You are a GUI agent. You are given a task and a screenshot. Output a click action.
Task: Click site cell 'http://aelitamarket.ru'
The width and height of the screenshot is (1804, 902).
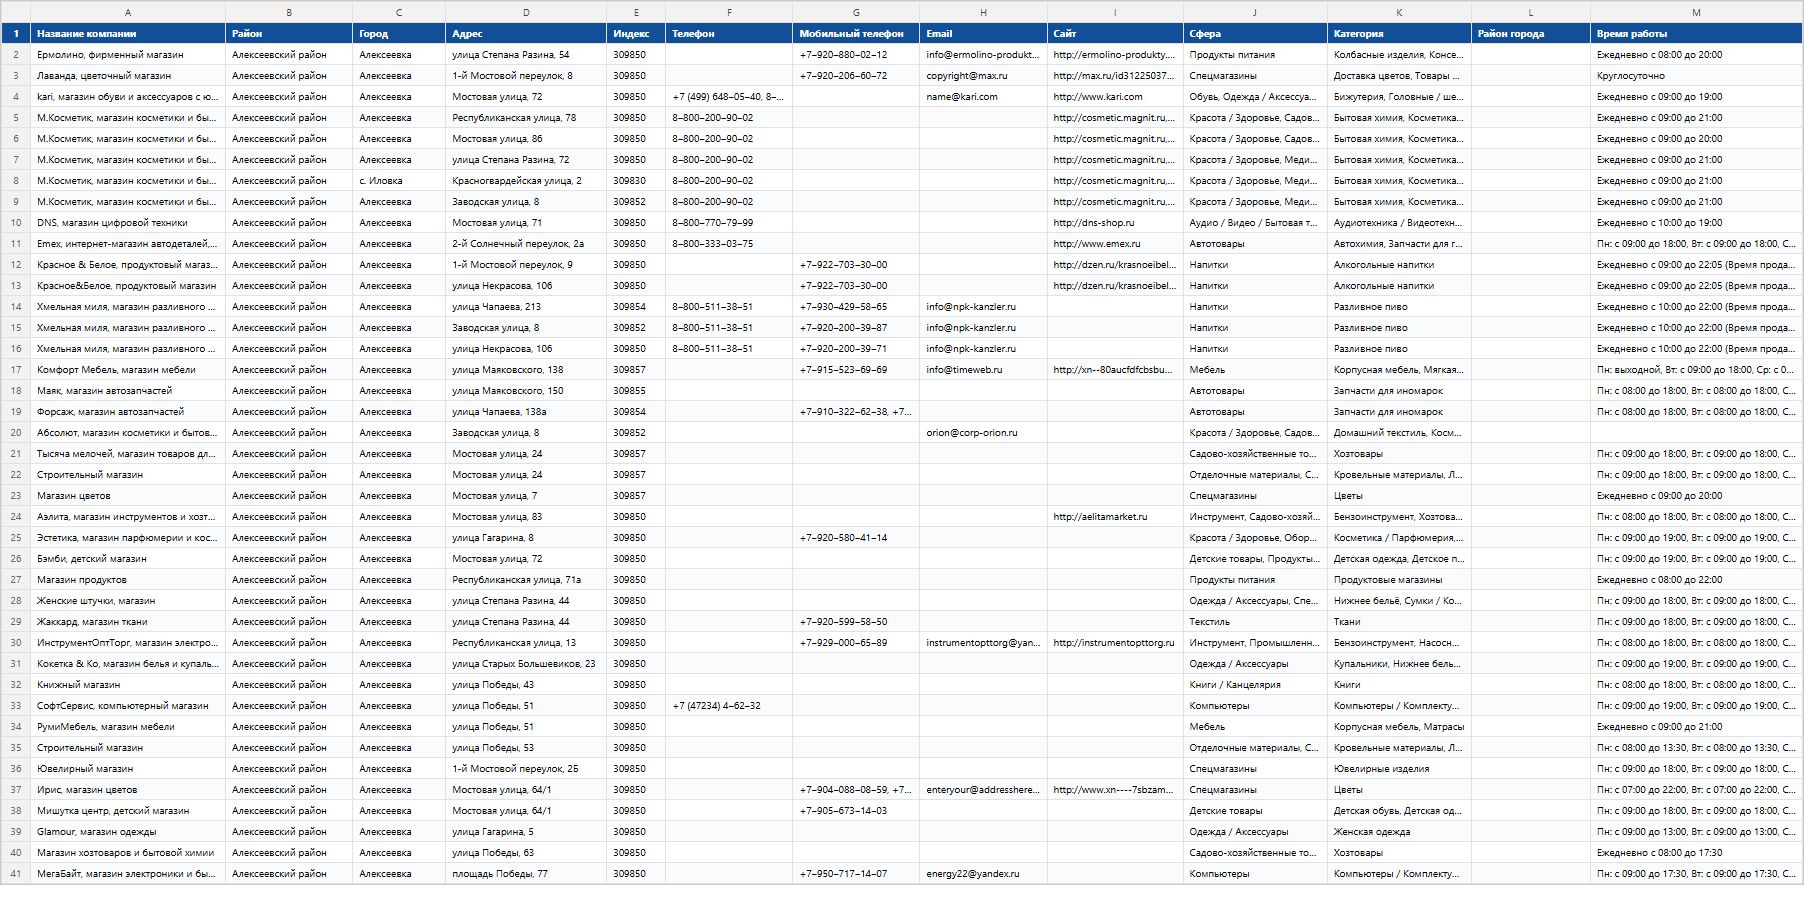tap(1115, 517)
